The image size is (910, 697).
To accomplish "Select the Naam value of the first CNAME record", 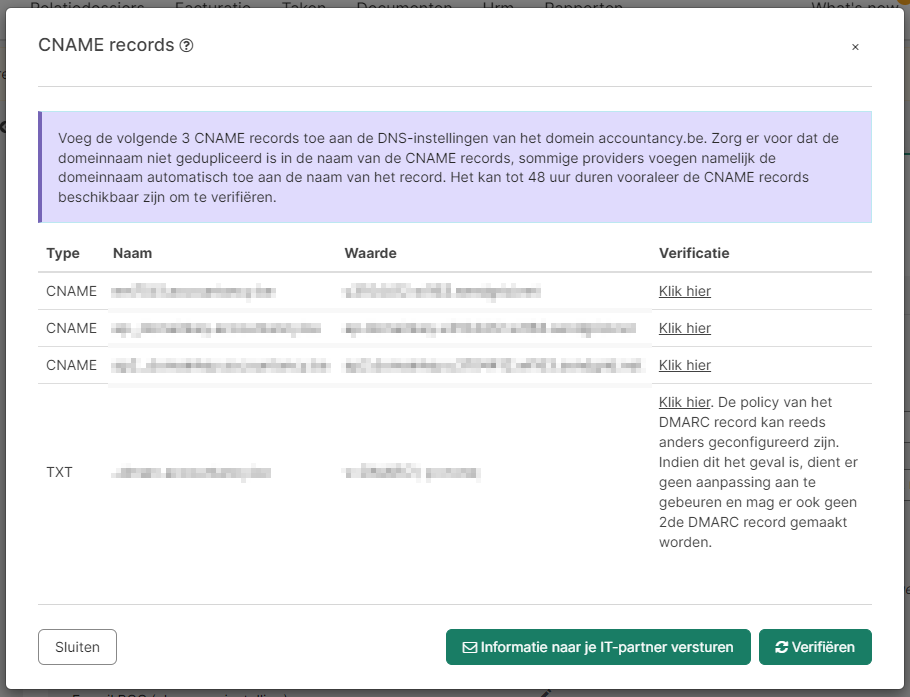I will click(x=193, y=292).
